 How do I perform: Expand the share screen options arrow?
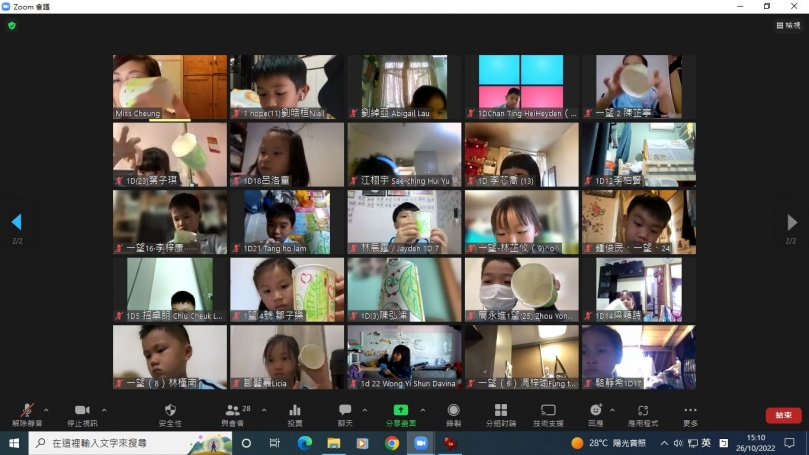pyautogui.click(x=422, y=409)
